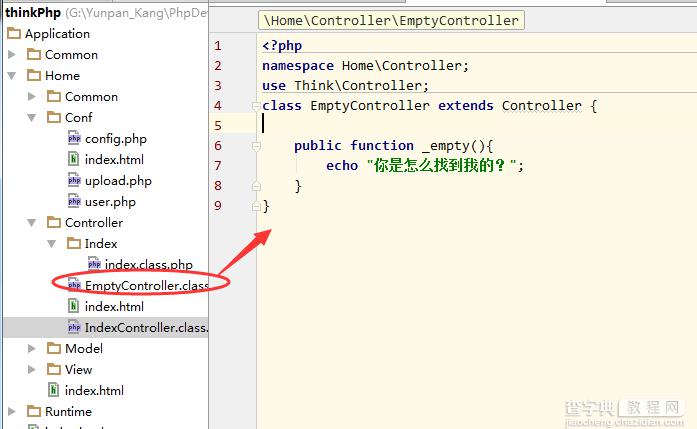Click the PHP icon of IndexController.class file
Screen dimensions: 697x429
(74, 327)
